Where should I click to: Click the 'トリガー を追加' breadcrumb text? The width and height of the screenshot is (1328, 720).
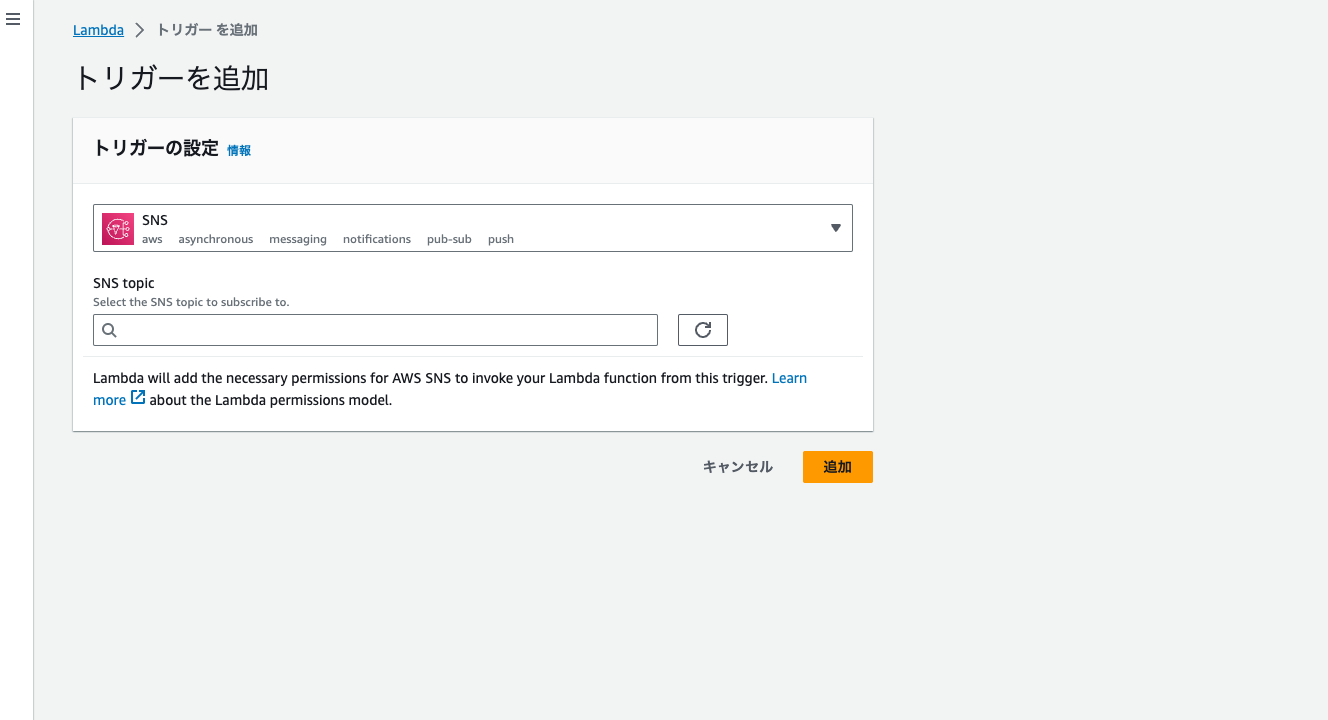[207, 30]
